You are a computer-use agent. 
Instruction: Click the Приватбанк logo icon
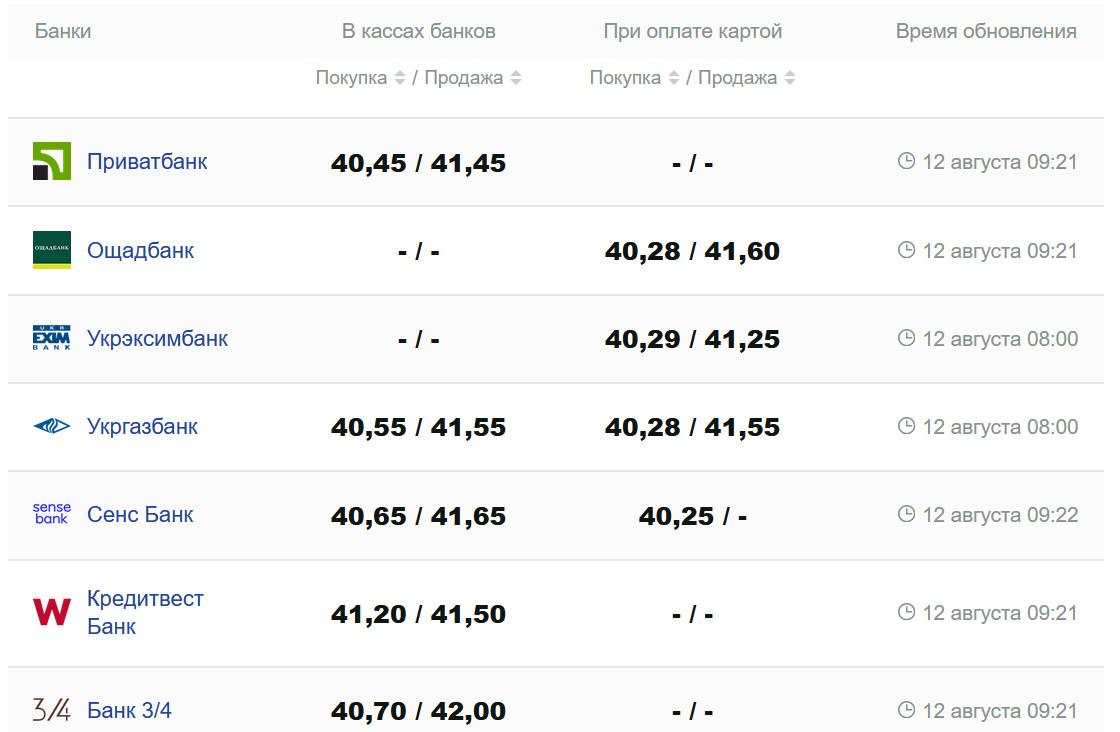pos(52,162)
